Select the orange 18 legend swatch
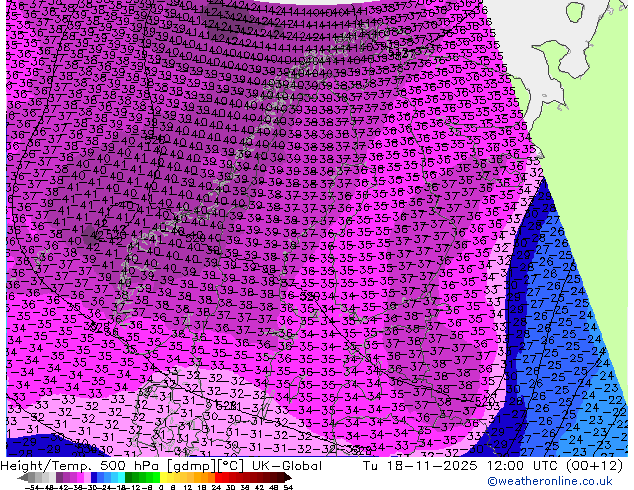 tap(203, 477)
